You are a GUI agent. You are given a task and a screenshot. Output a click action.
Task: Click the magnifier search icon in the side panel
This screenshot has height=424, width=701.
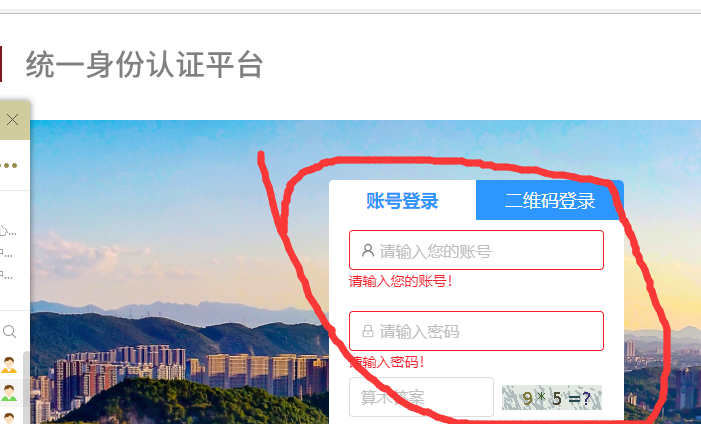point(9,331)
